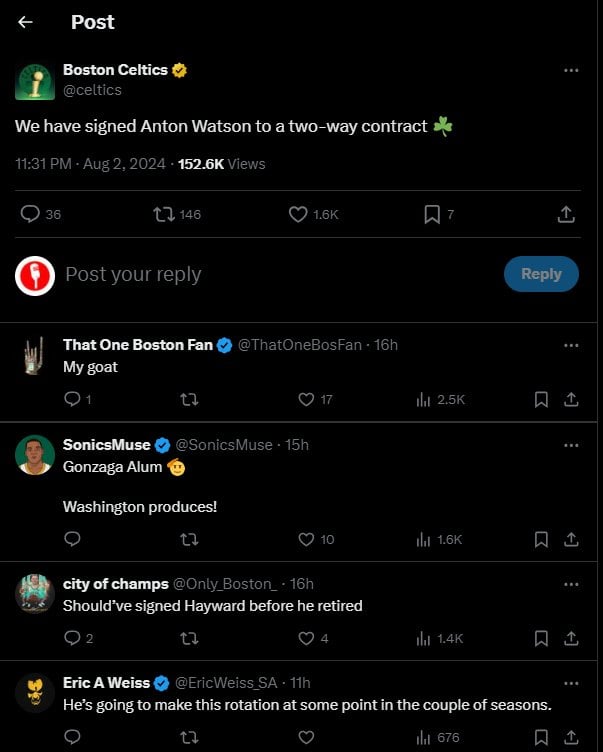
Task: Reply to That One Boston Fan's comment
Action: pyautogui.click(x=72, y=399)
